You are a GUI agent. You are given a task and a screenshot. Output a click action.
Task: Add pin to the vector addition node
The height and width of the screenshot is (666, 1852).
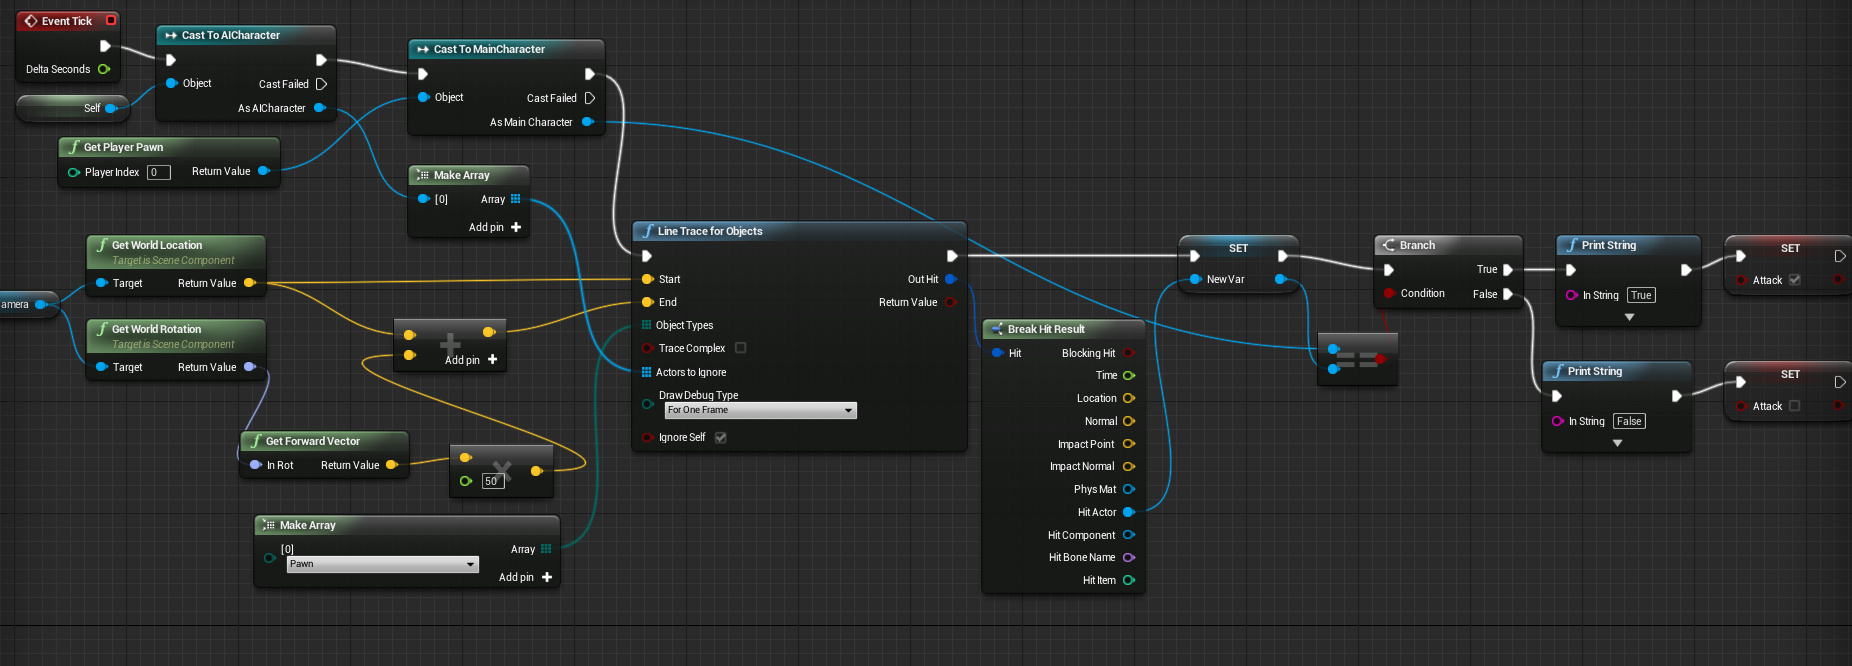(x=471, y=360)
